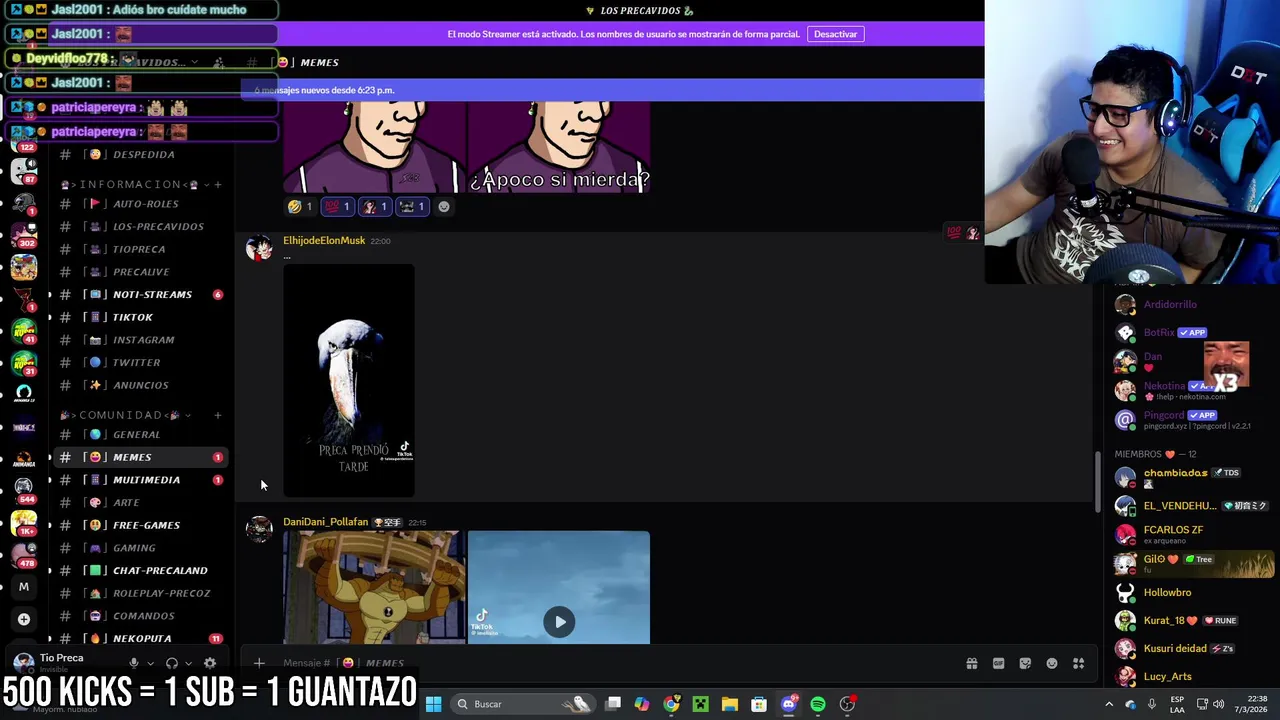Open the server with letter M
The image size is (1280, 720).
click(24, 587)
